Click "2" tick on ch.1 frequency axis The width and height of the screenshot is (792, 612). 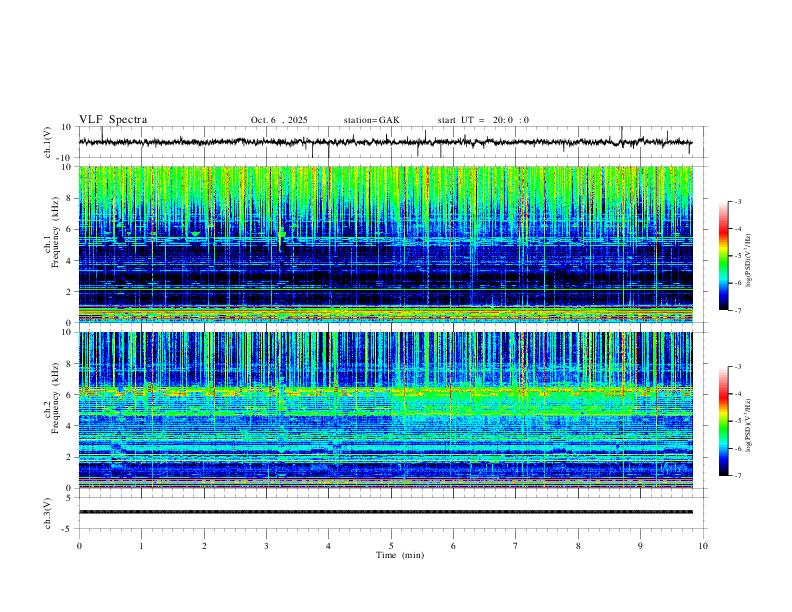(69, 292)
